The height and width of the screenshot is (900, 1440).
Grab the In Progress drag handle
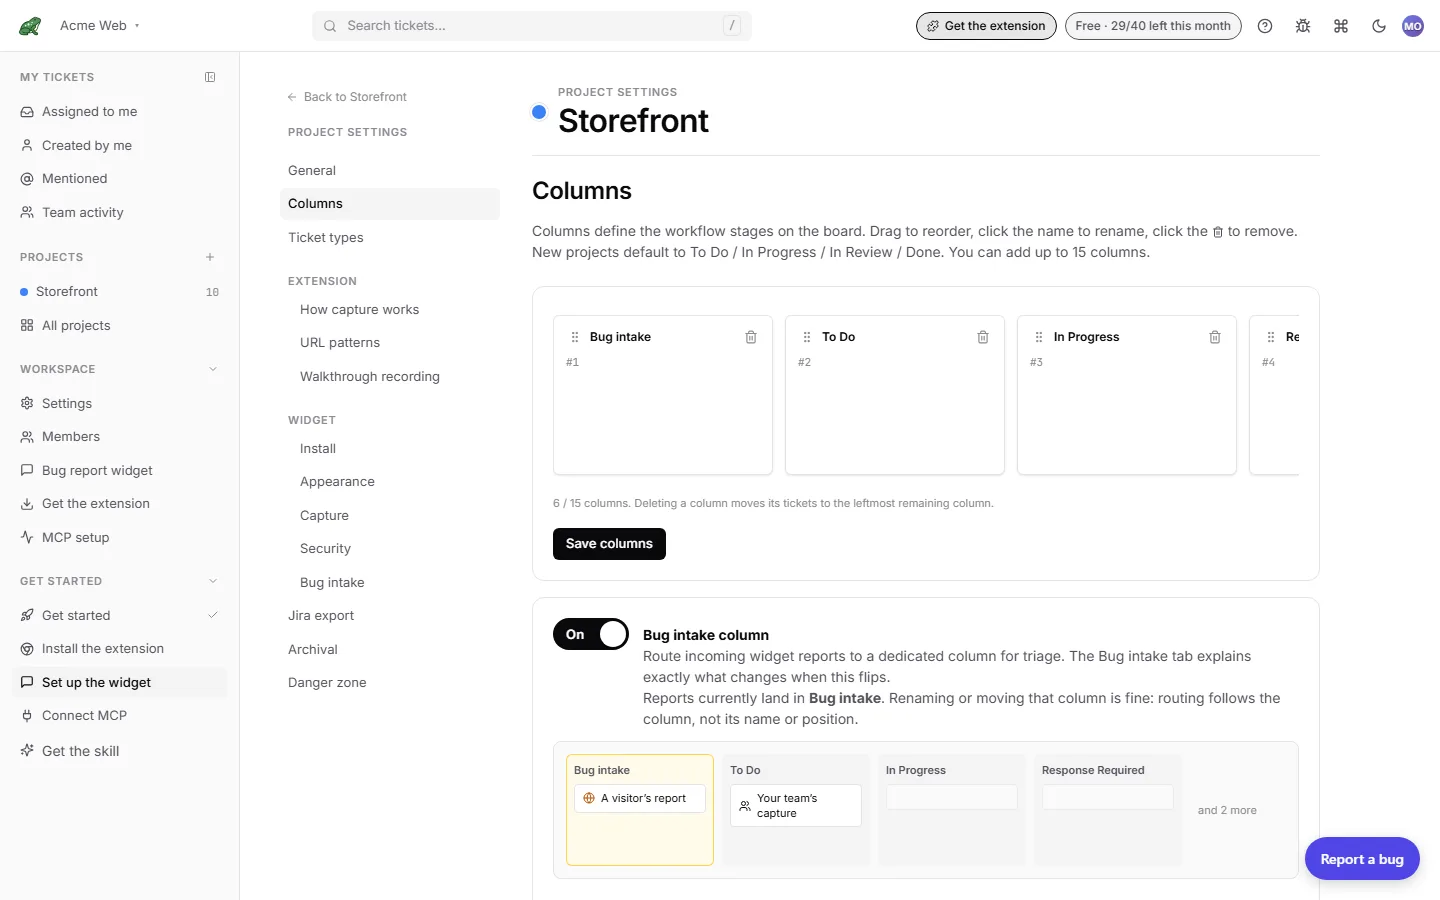coord(1039,337)
